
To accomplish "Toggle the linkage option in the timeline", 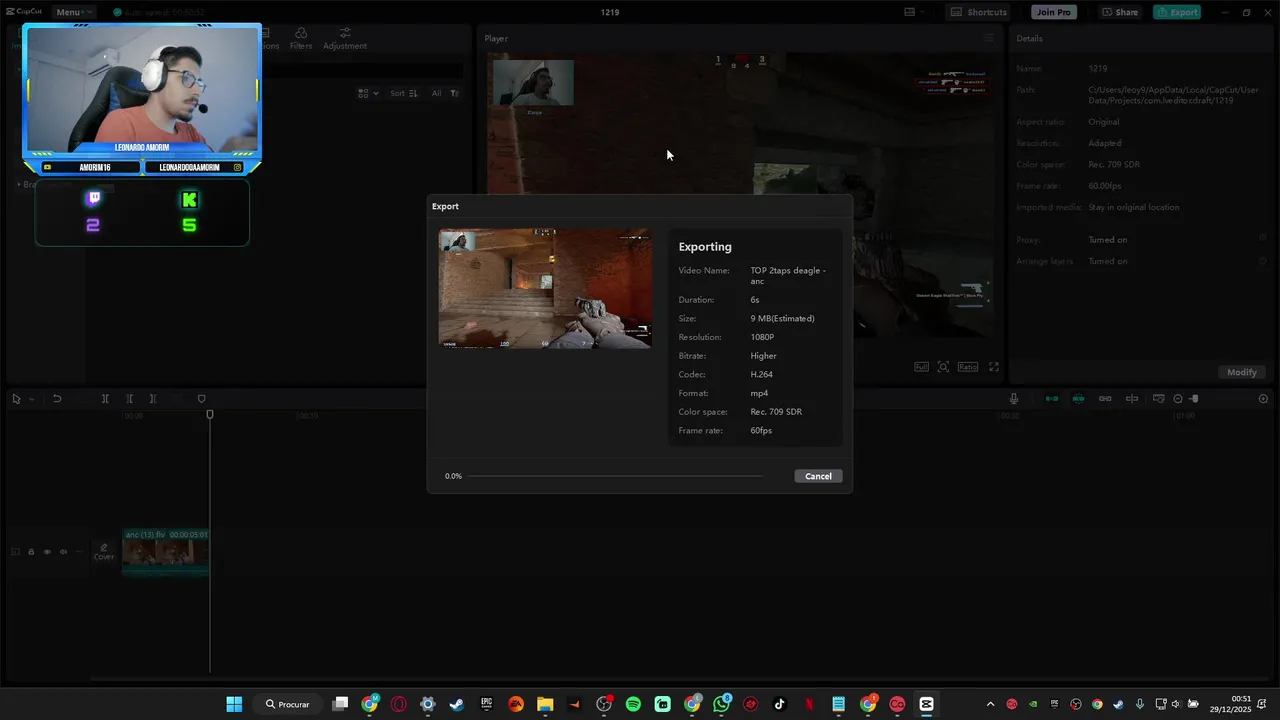I will [x=1105, y=399].
